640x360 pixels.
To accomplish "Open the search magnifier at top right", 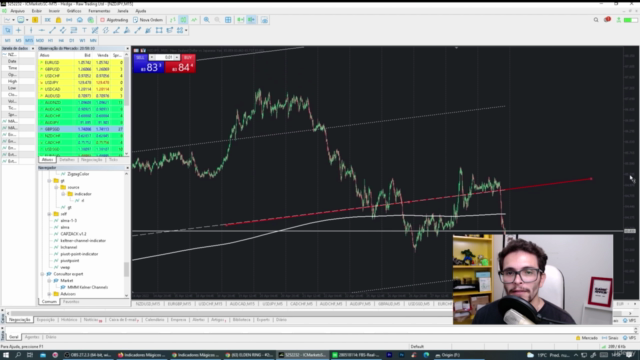I will [596, 20].
